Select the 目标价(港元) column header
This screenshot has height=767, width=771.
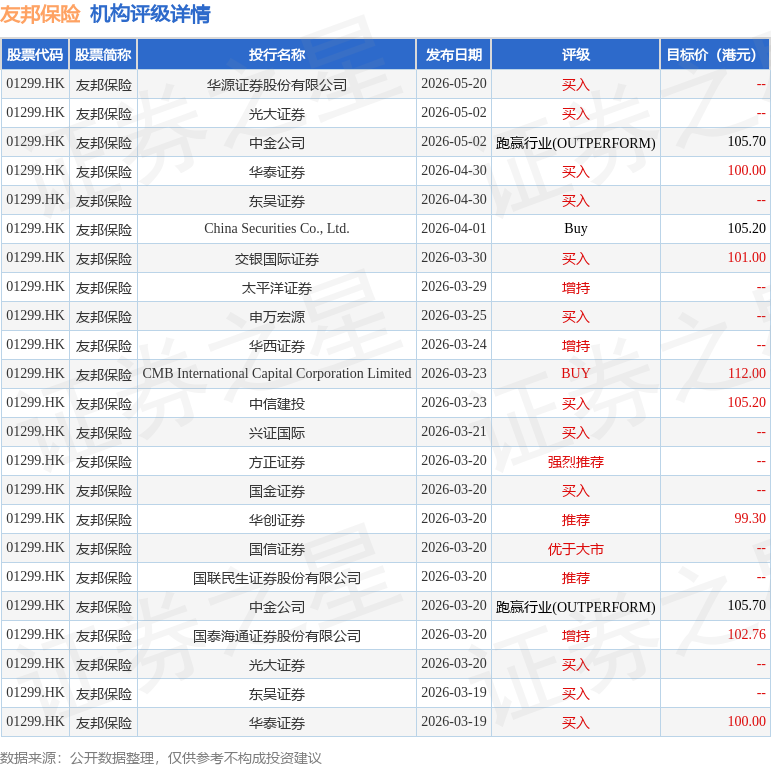tap(715, 55)
